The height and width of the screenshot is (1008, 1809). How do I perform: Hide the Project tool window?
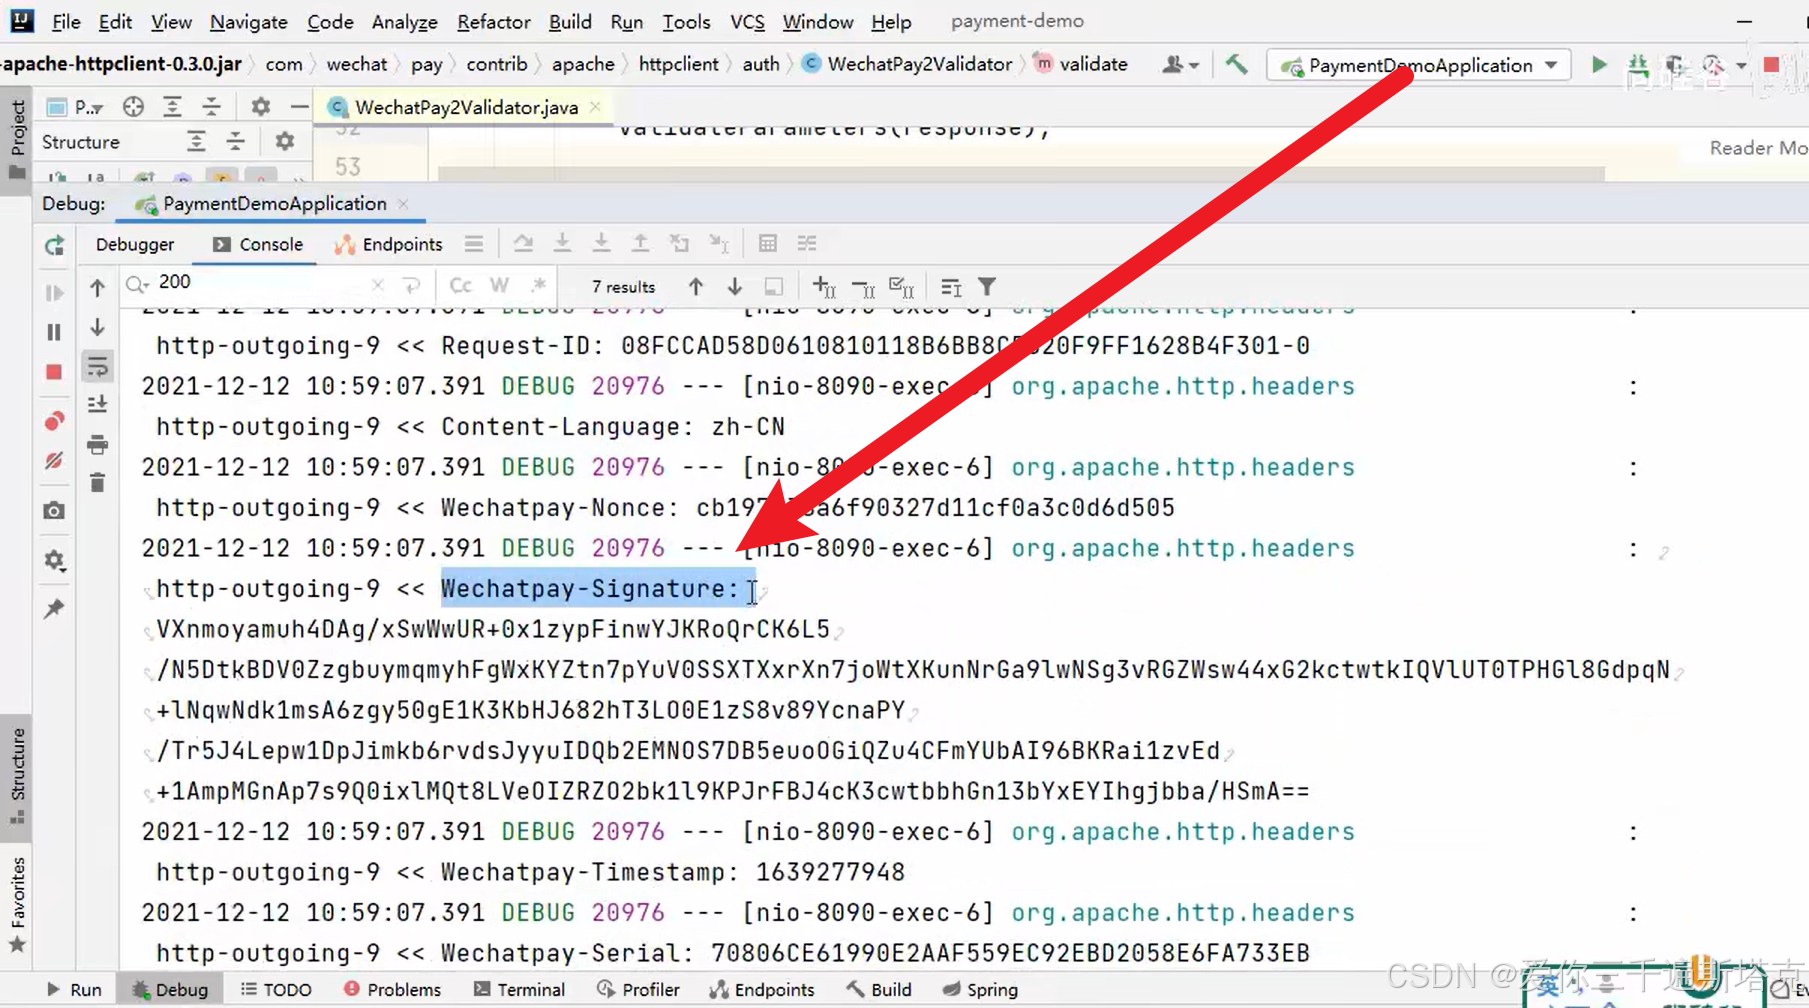point(299,106)
